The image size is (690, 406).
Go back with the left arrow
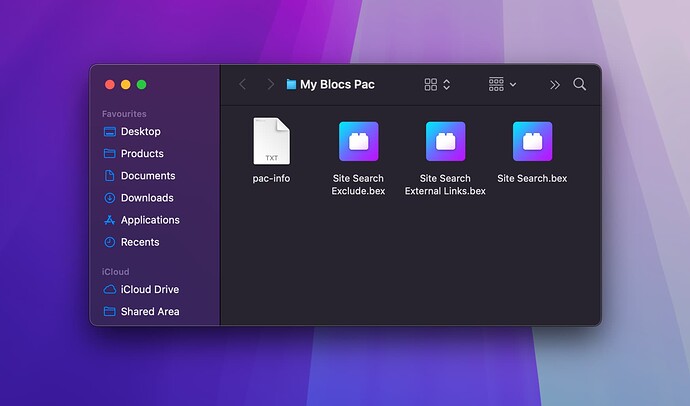coord(242,85)
